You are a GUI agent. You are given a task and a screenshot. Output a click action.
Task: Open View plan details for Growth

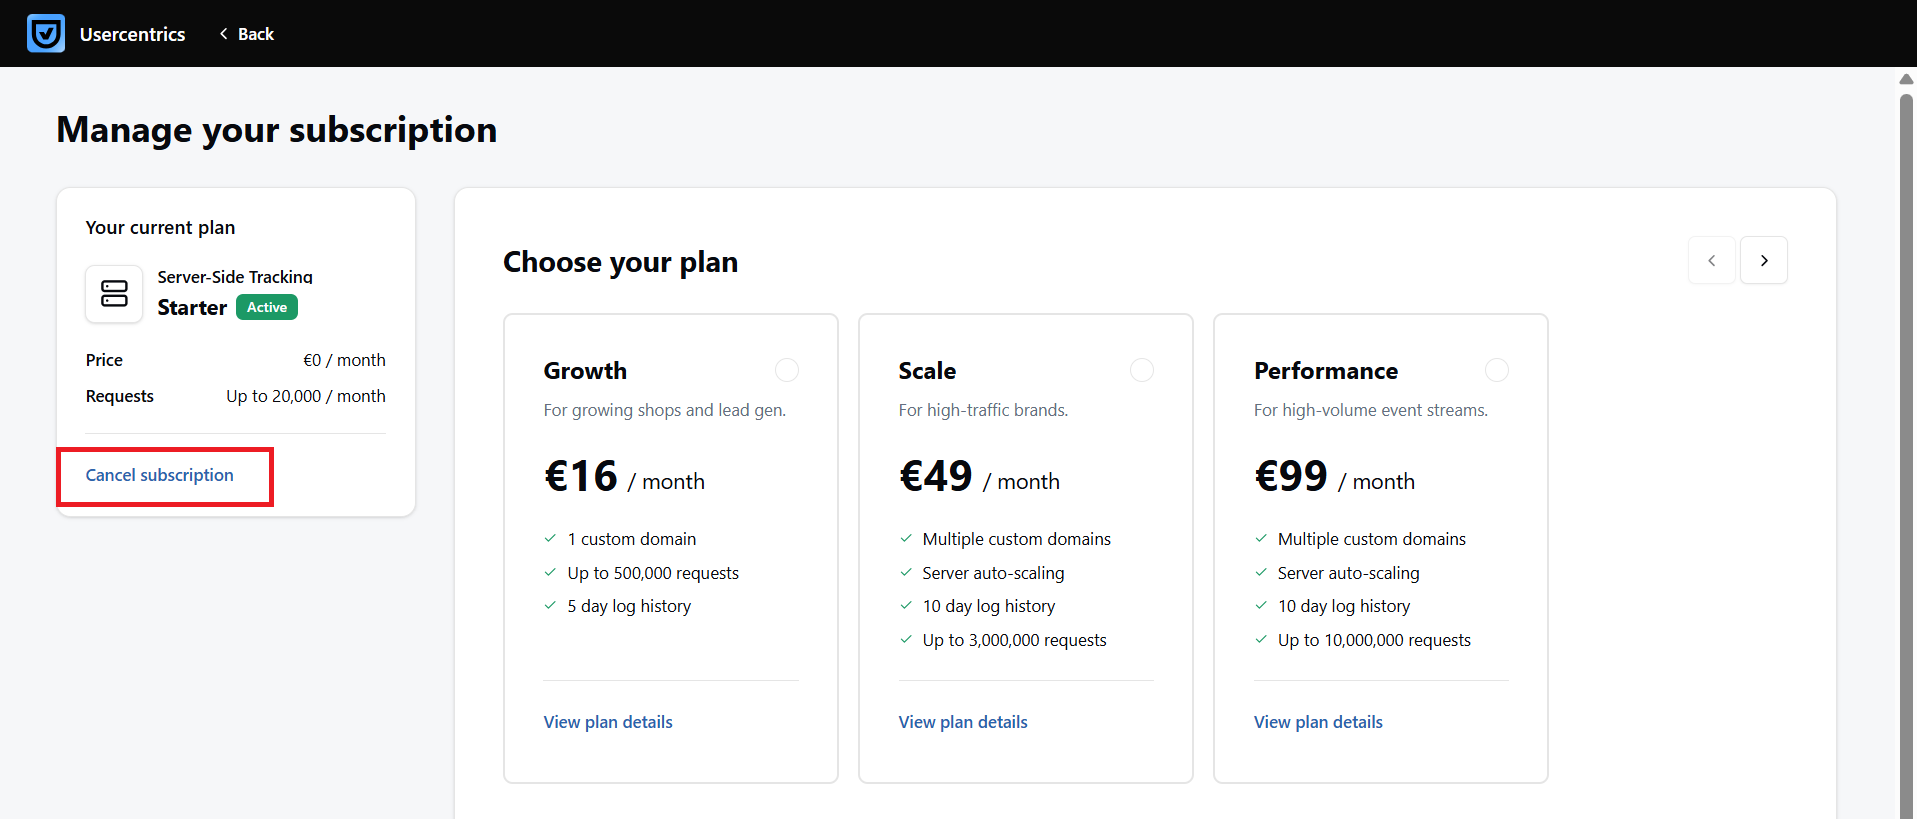click(x=608, y=722)
